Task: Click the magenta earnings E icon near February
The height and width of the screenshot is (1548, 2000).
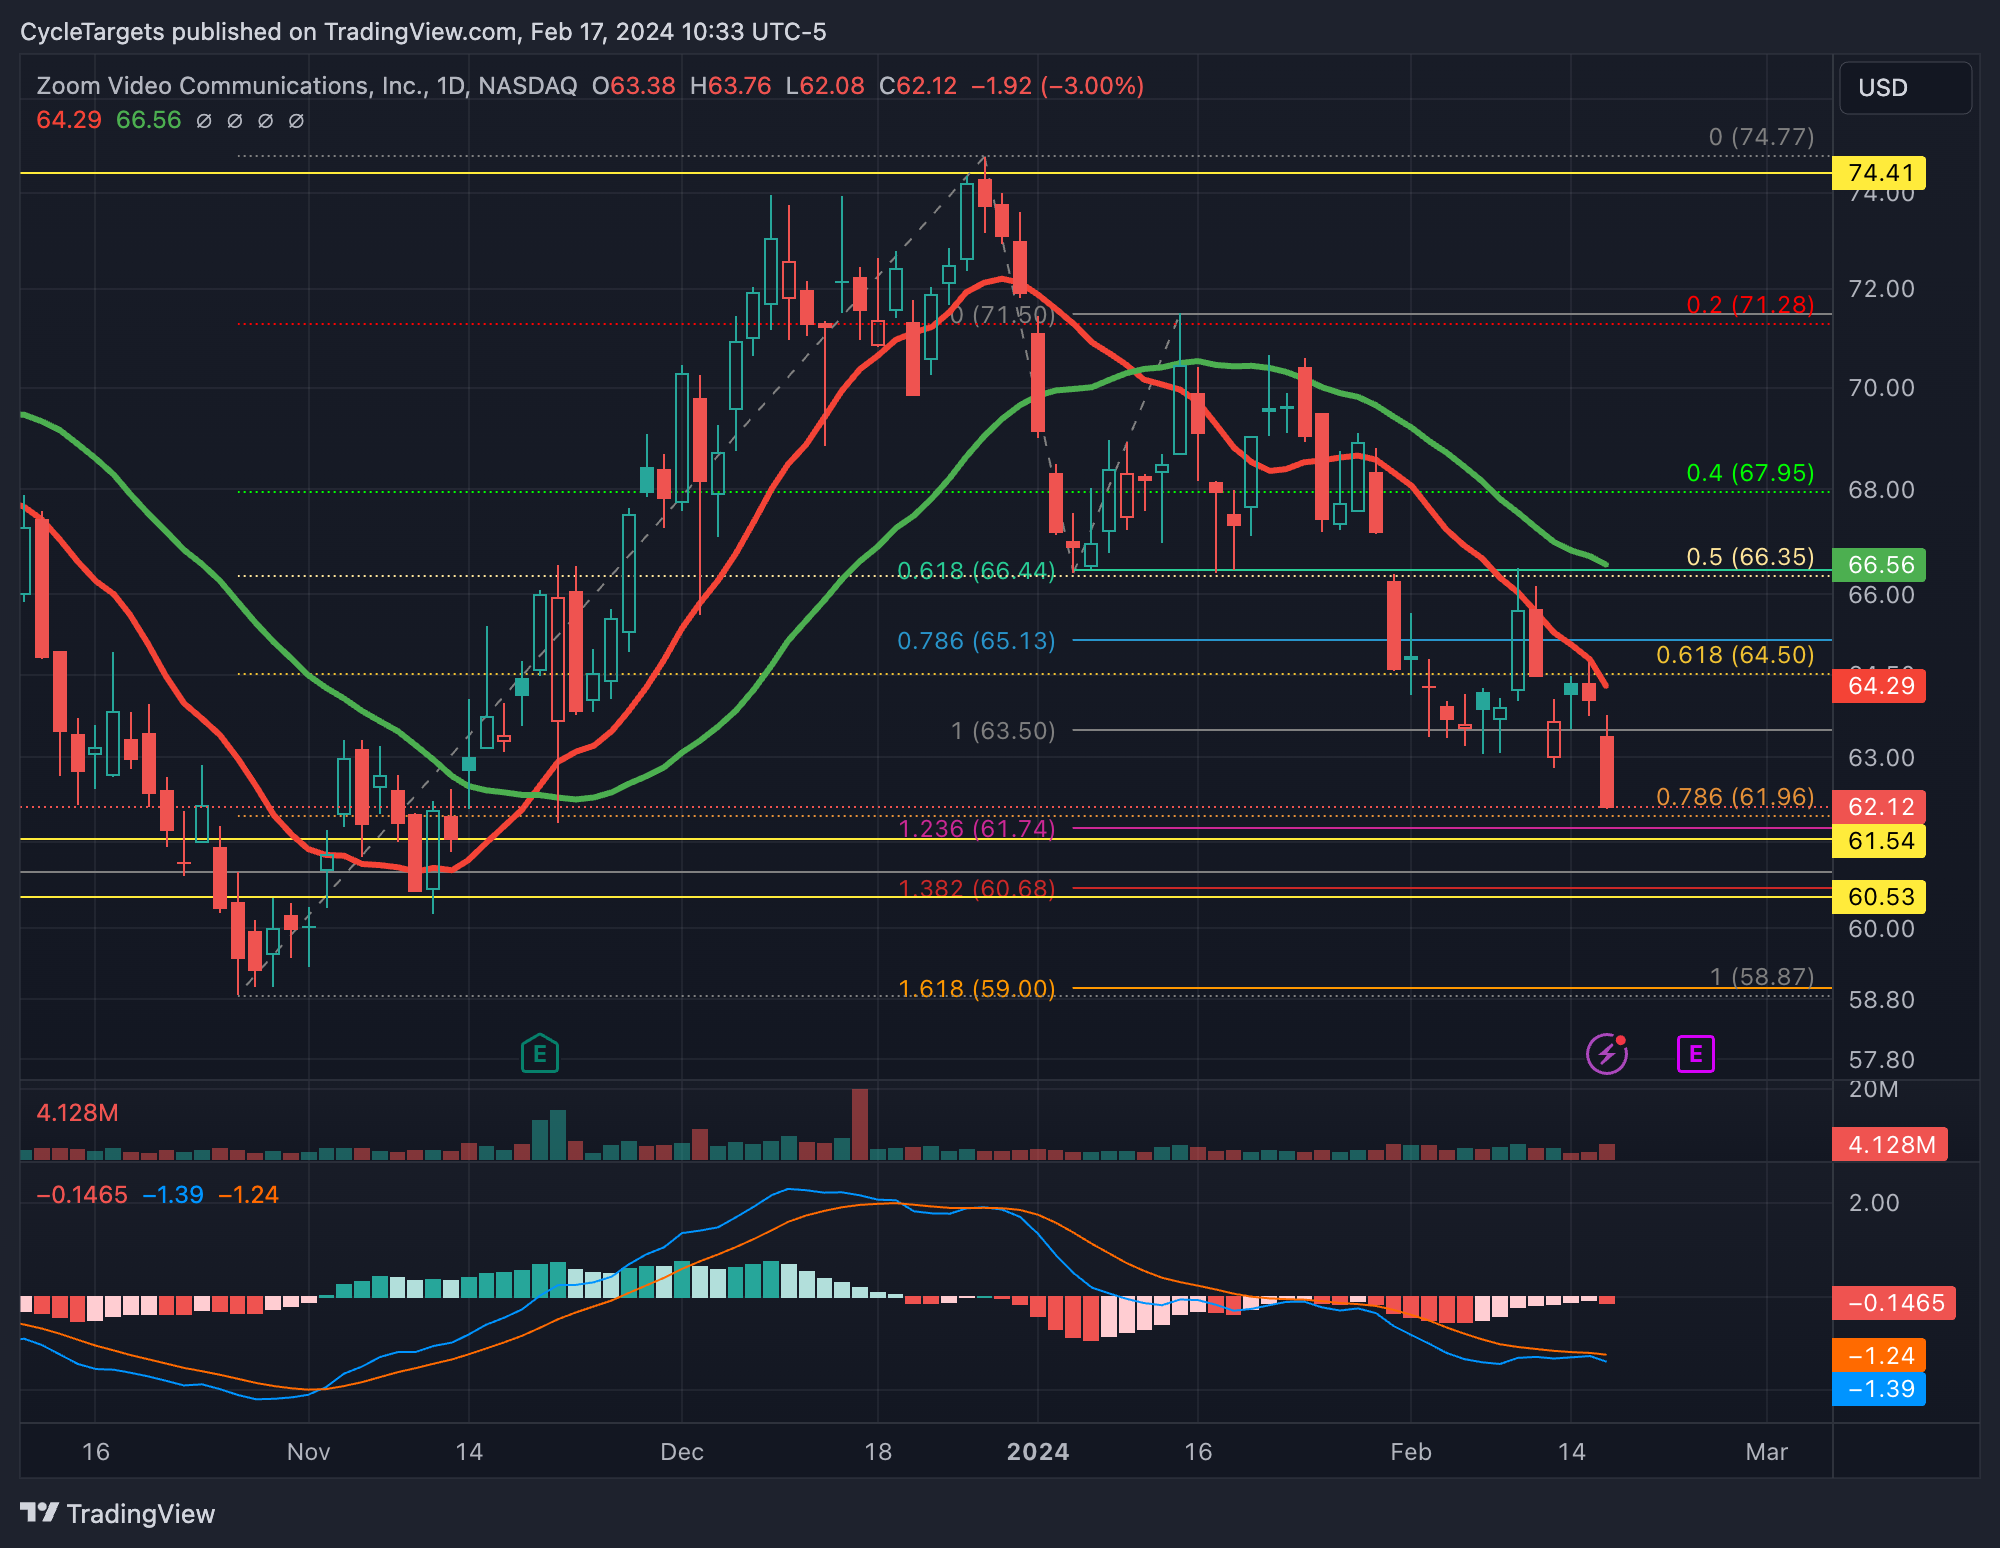Action: pyautogui.click(x=1695, y=1054)
